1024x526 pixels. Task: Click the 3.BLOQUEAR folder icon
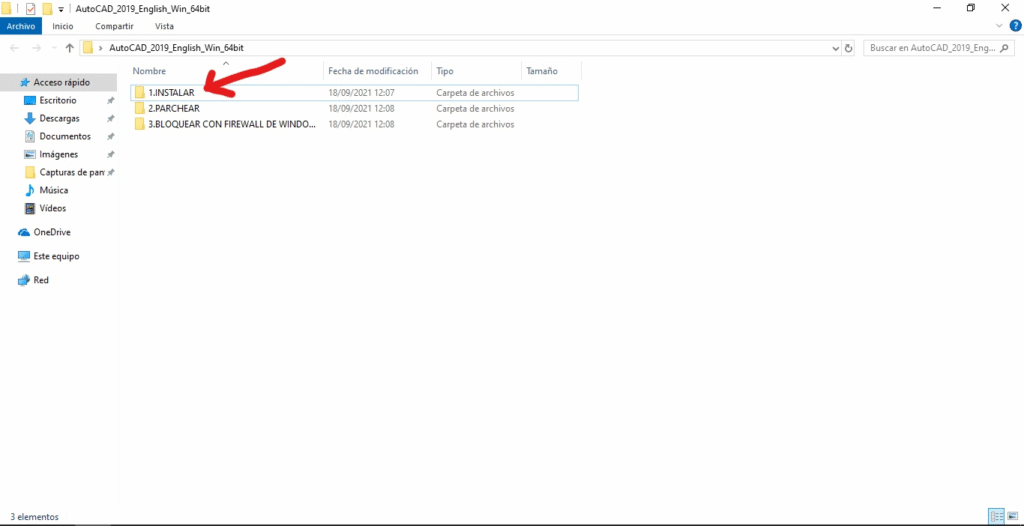pos(140,124)
